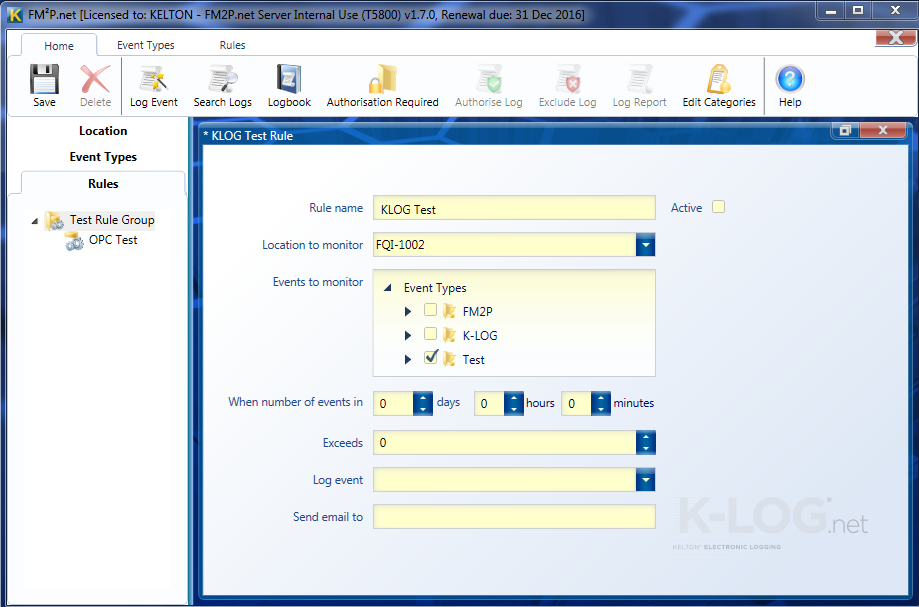Select the Test Rule Group tree item

click(112, 220)
